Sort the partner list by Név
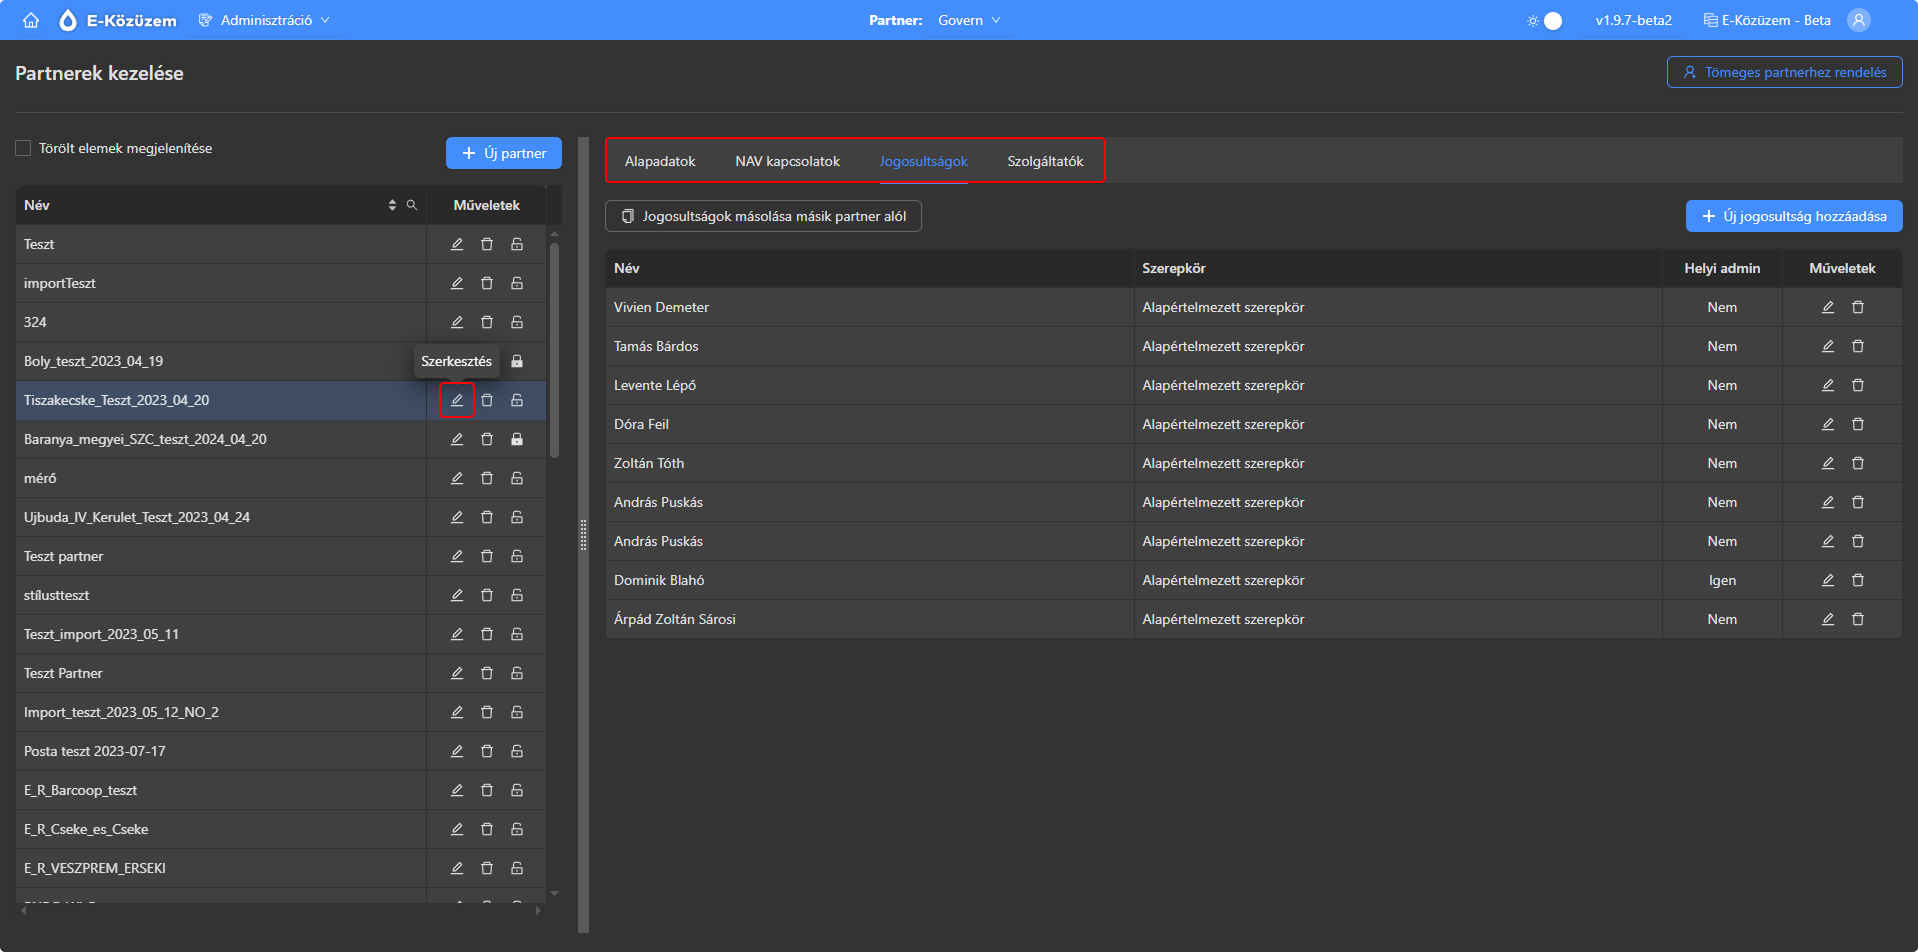The width and height of the screenshot is (1918, 952). coord(392,205)
